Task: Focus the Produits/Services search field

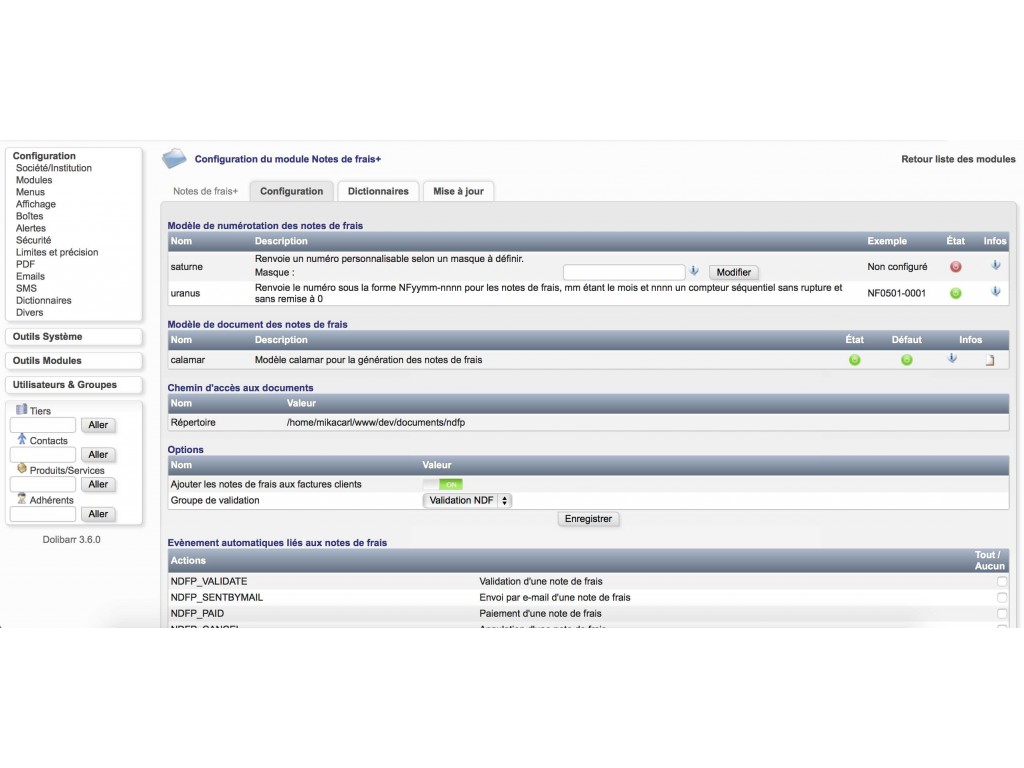Action: (43, 485)
